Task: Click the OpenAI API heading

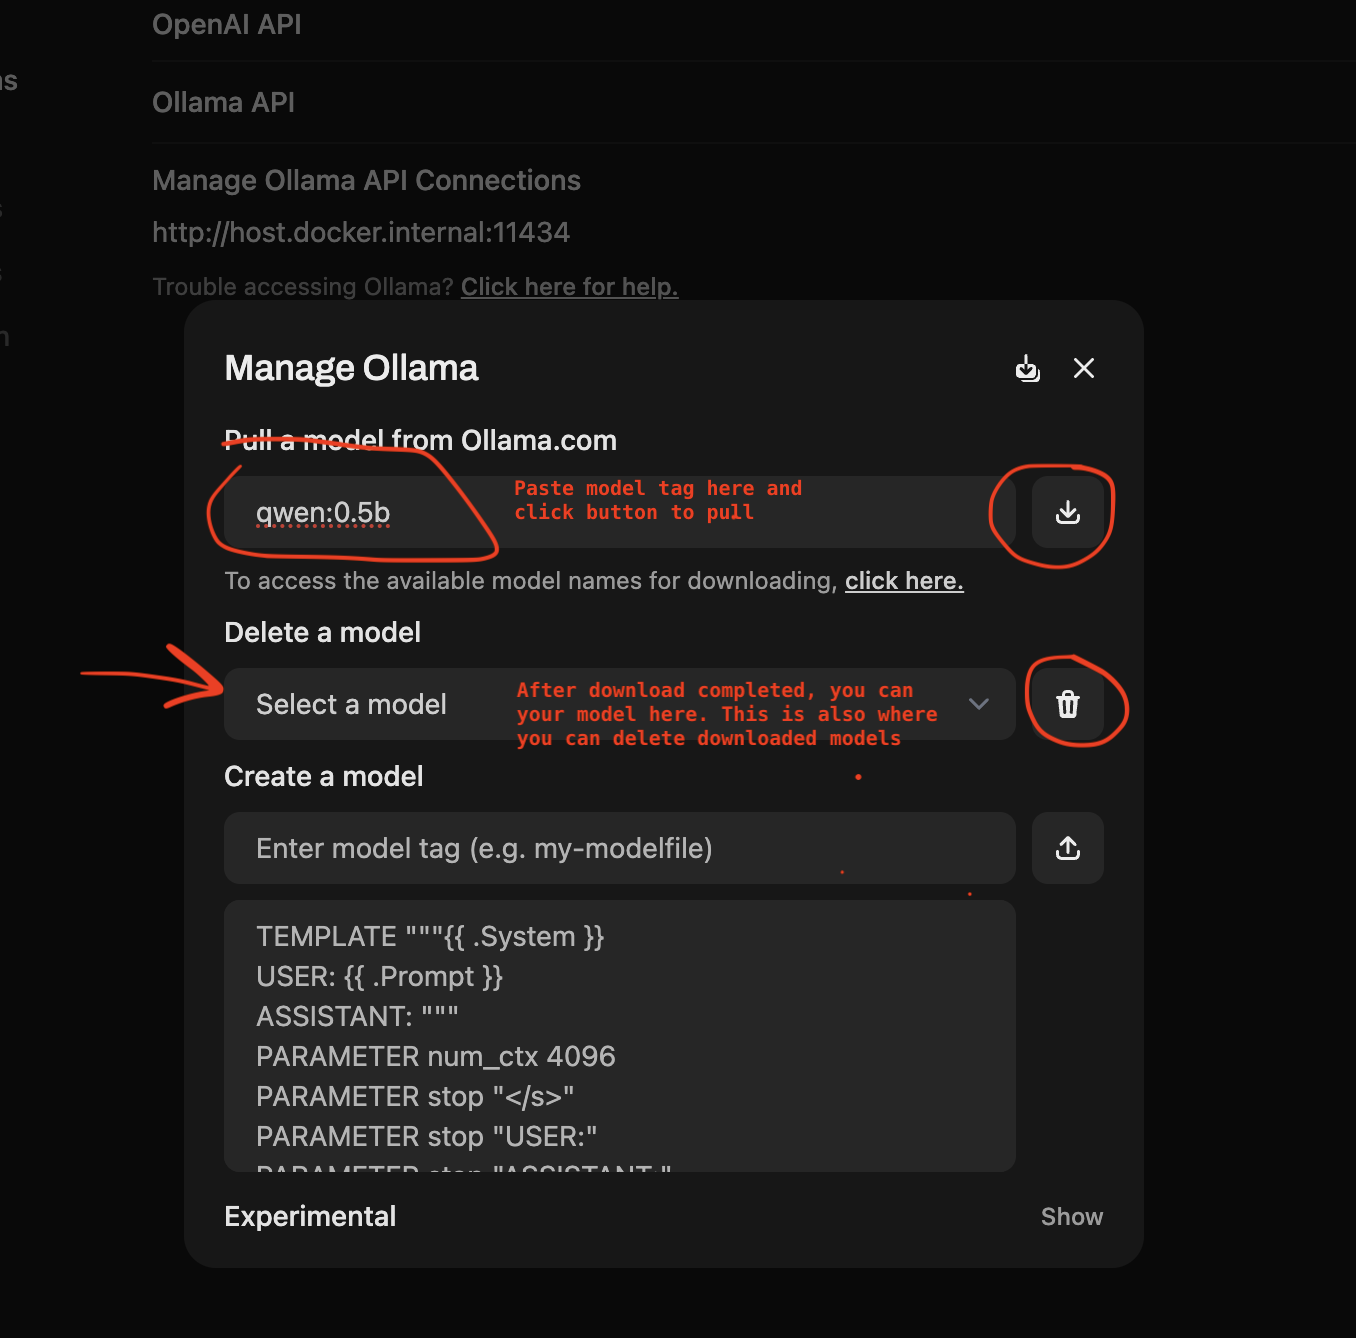Action: [227, 24]
